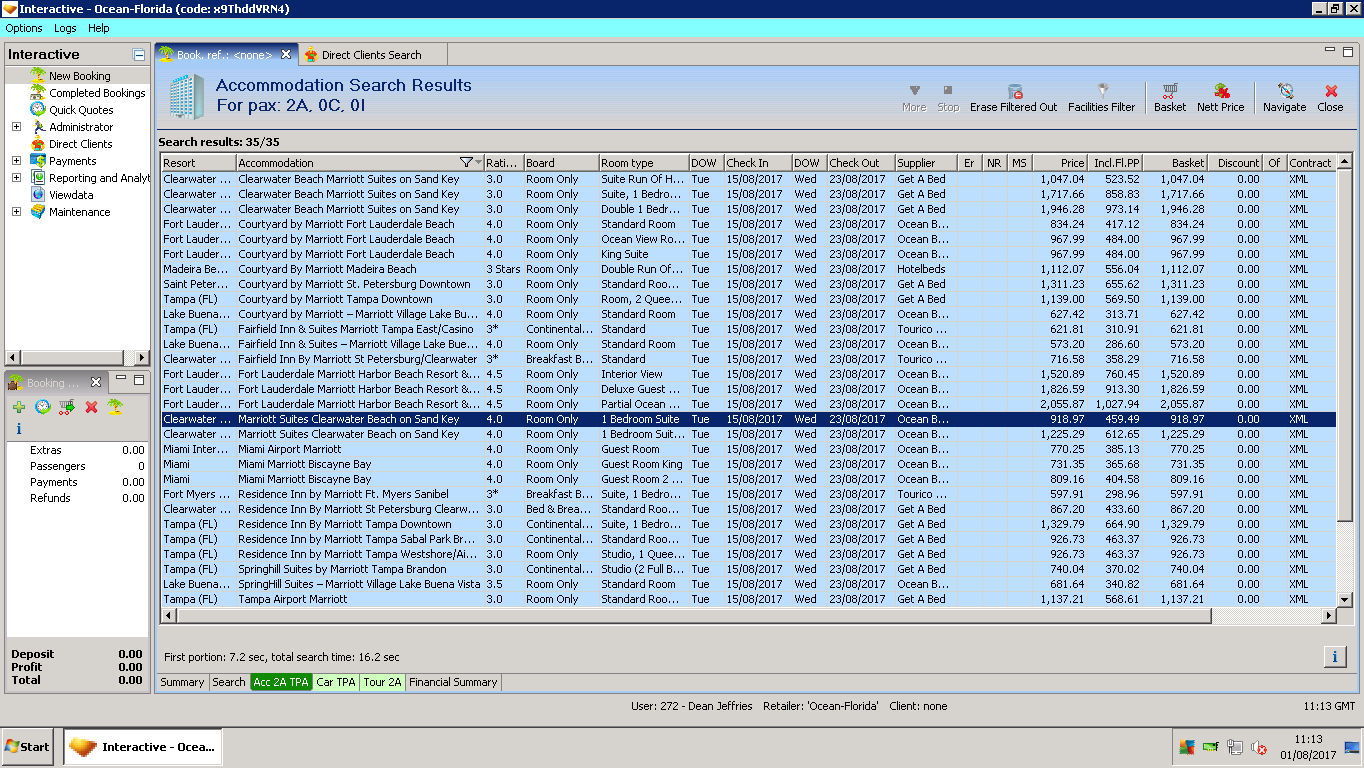Select the Springhill Suites by Marriott Tampa Brandon row
This screenshot has width=1364, height=768.
748,569
